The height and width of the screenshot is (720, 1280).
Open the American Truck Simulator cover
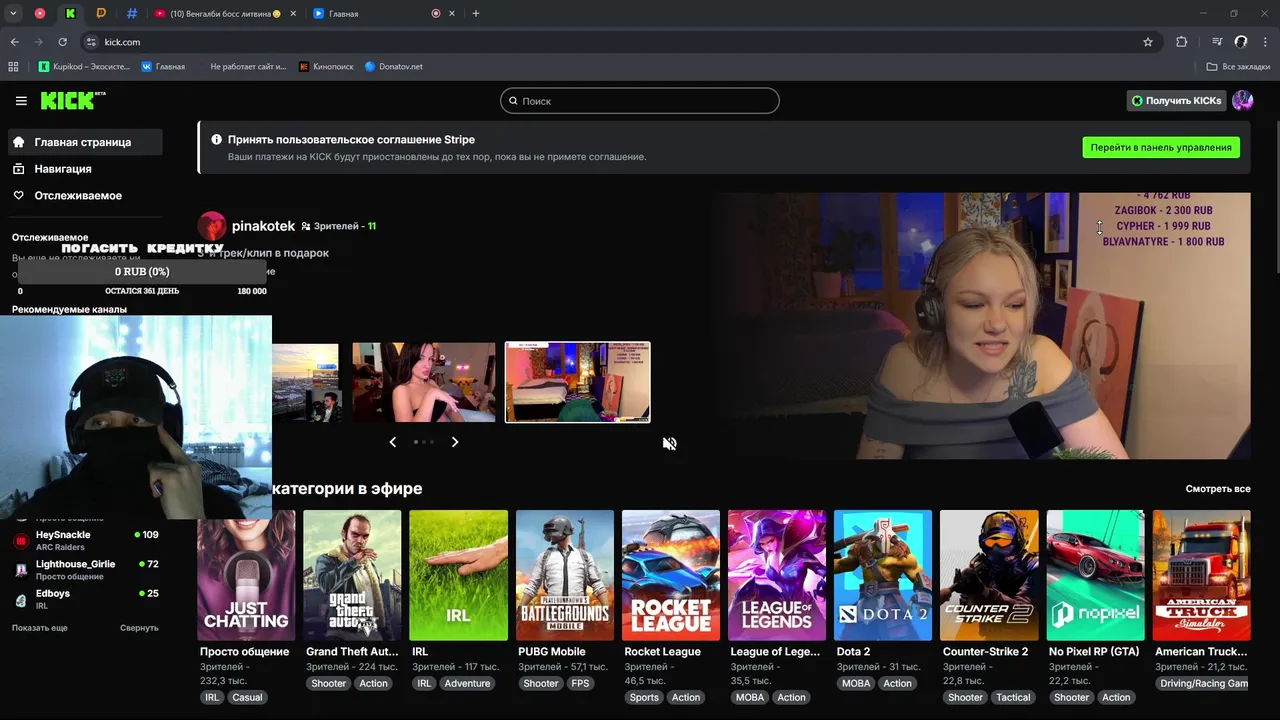1202,575
